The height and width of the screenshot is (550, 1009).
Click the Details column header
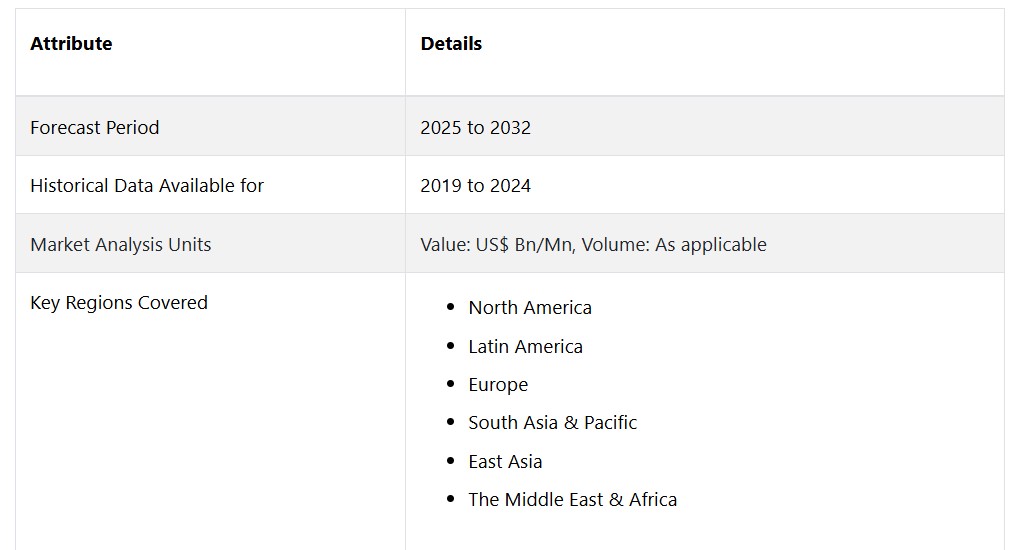451,44
